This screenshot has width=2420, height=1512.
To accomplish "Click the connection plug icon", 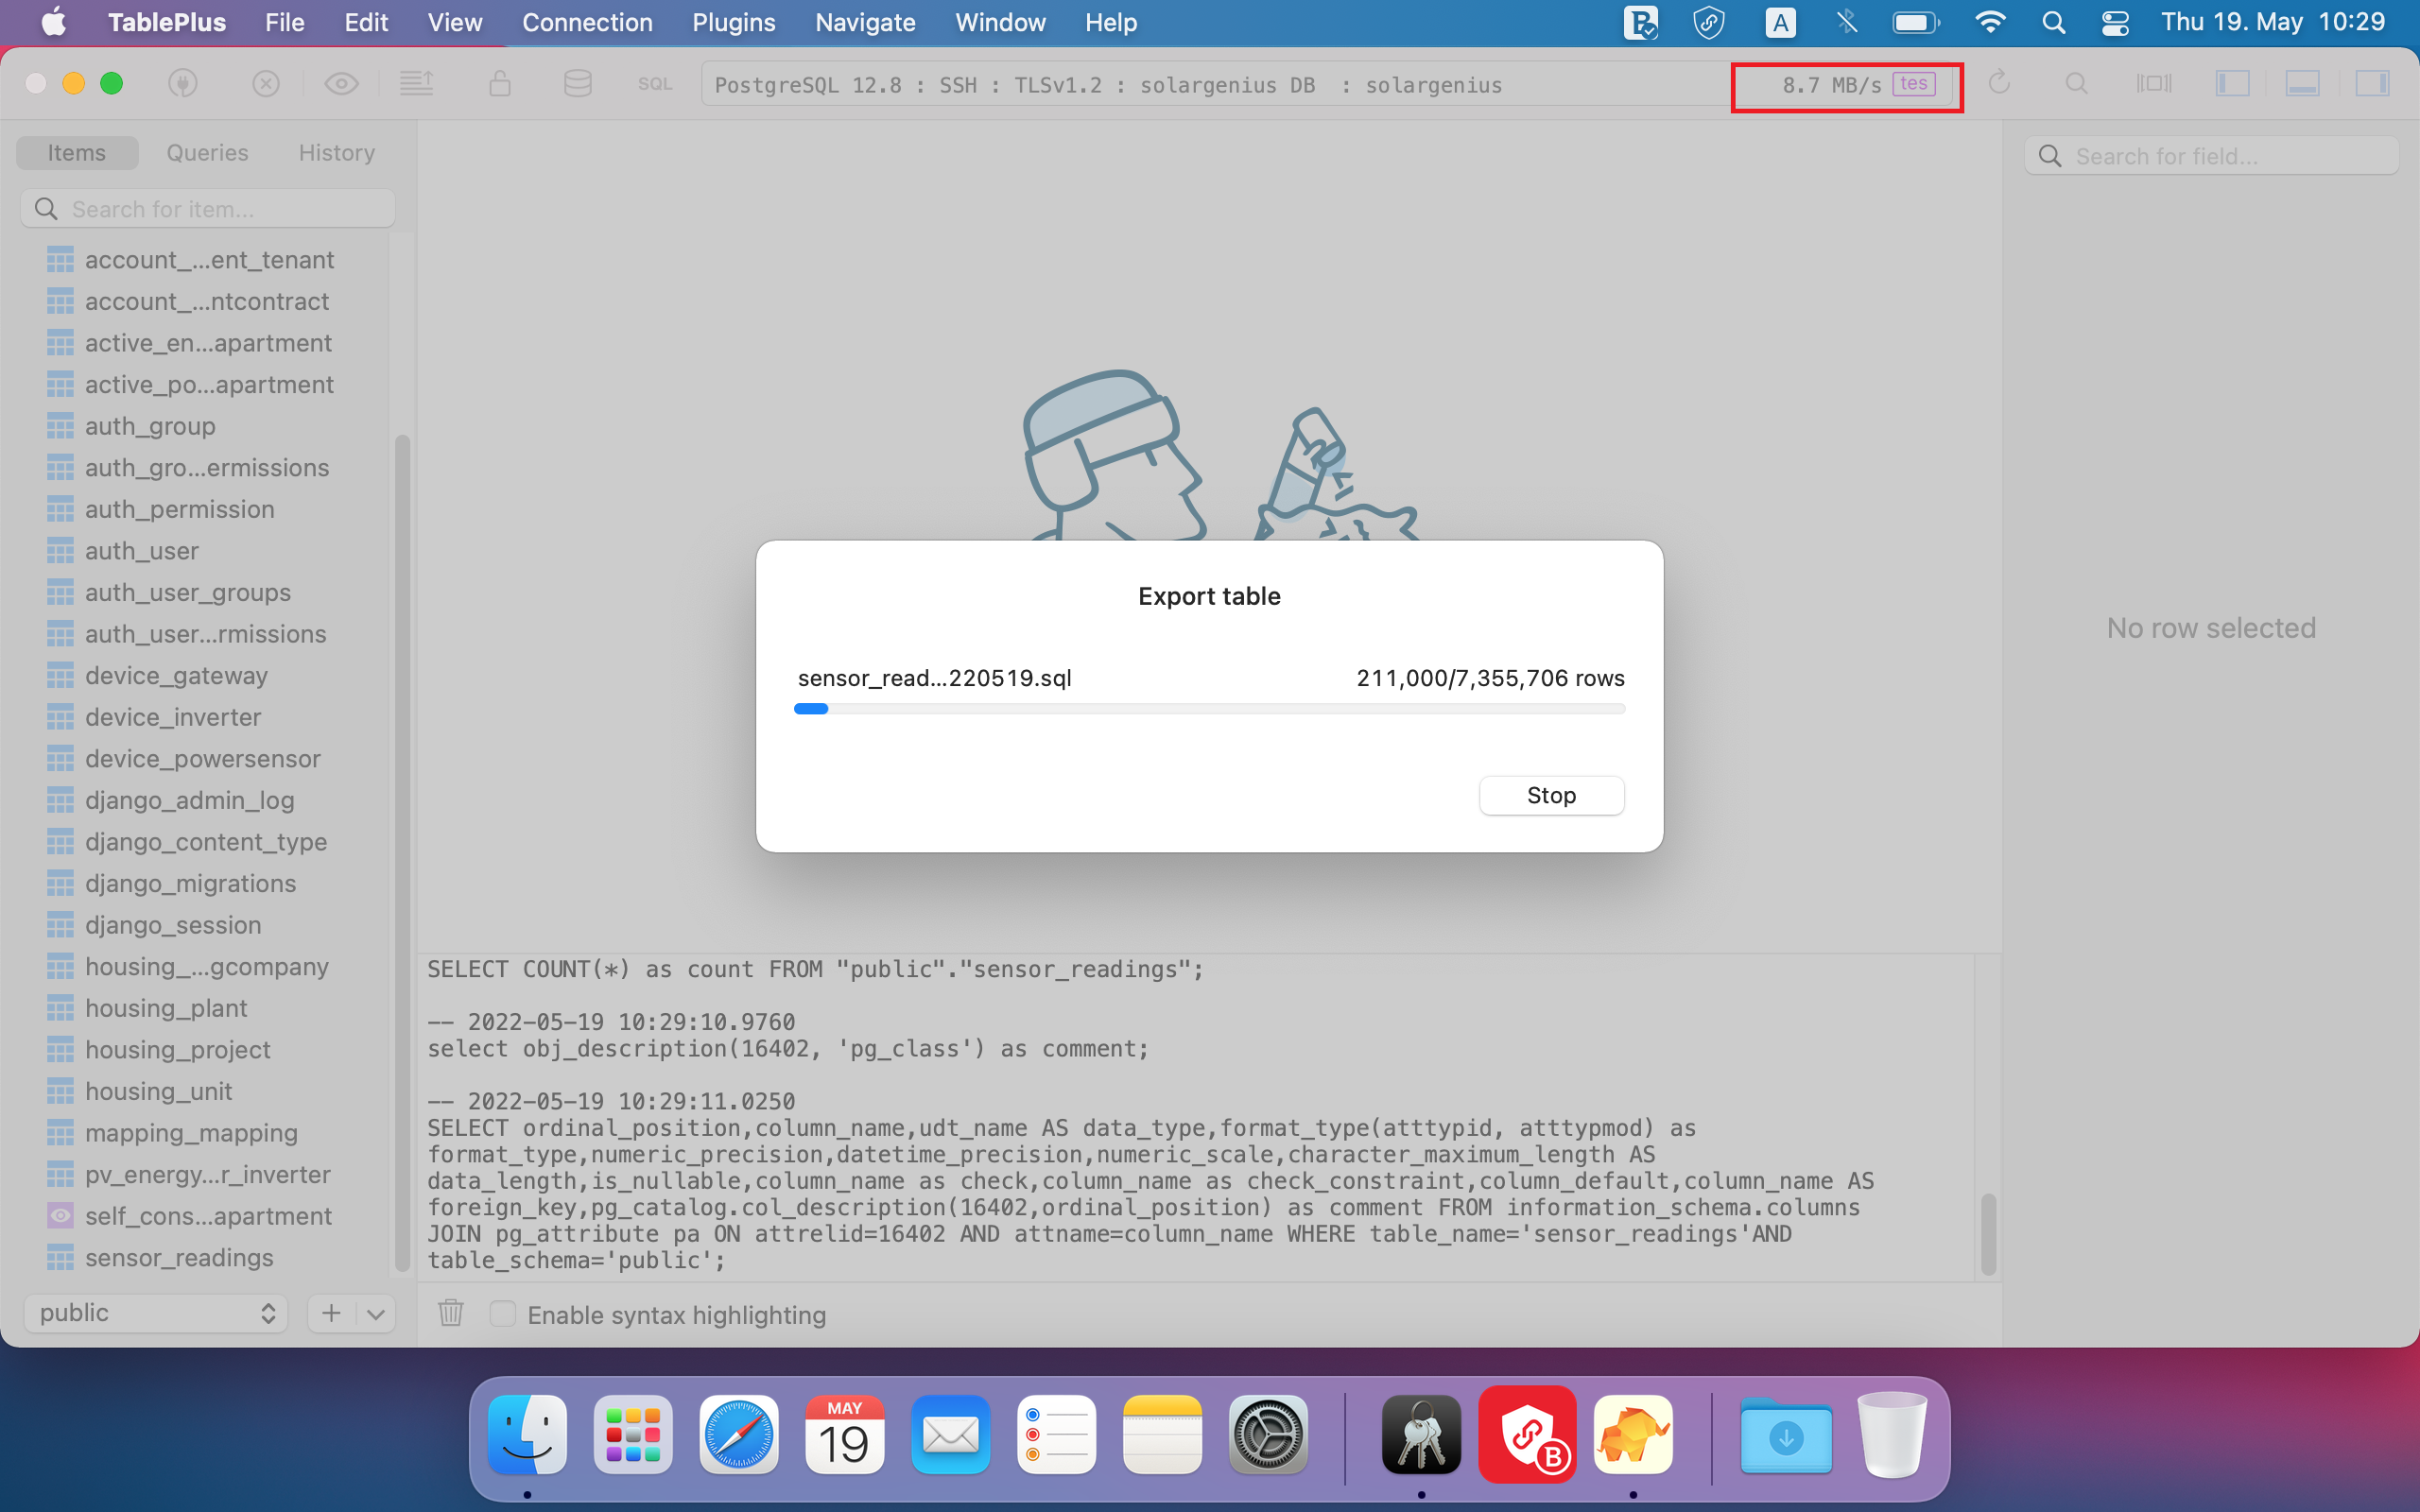I will tap(183, 84).
